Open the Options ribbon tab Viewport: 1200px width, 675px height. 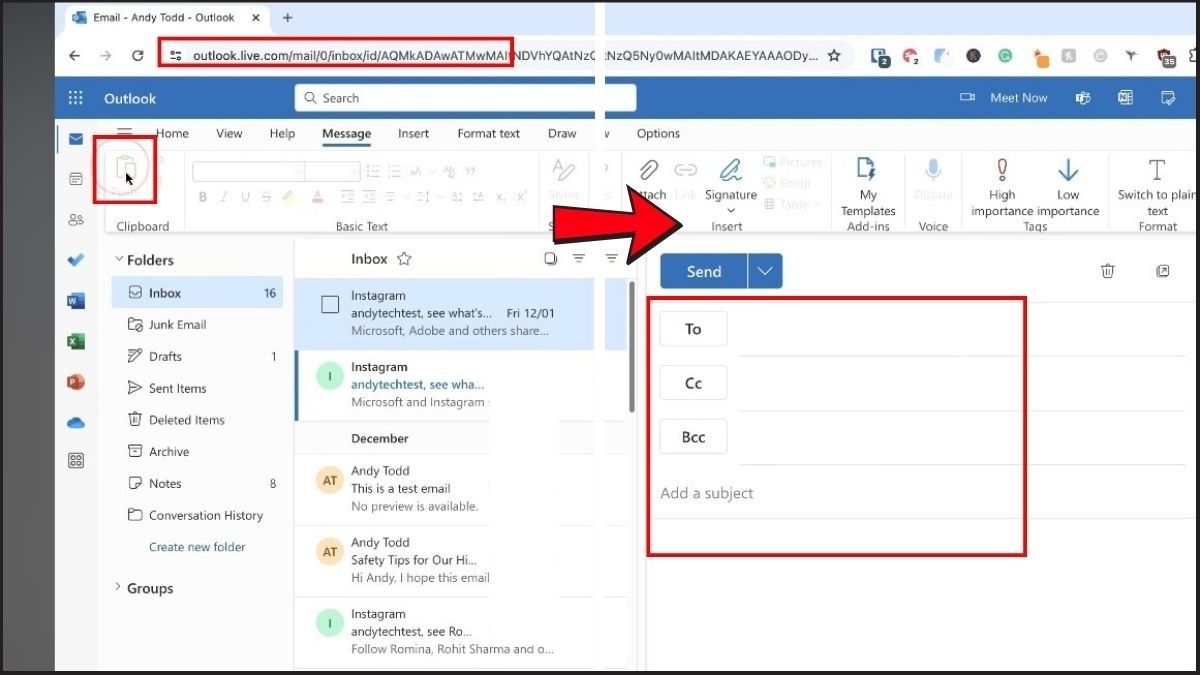[658, 133]
